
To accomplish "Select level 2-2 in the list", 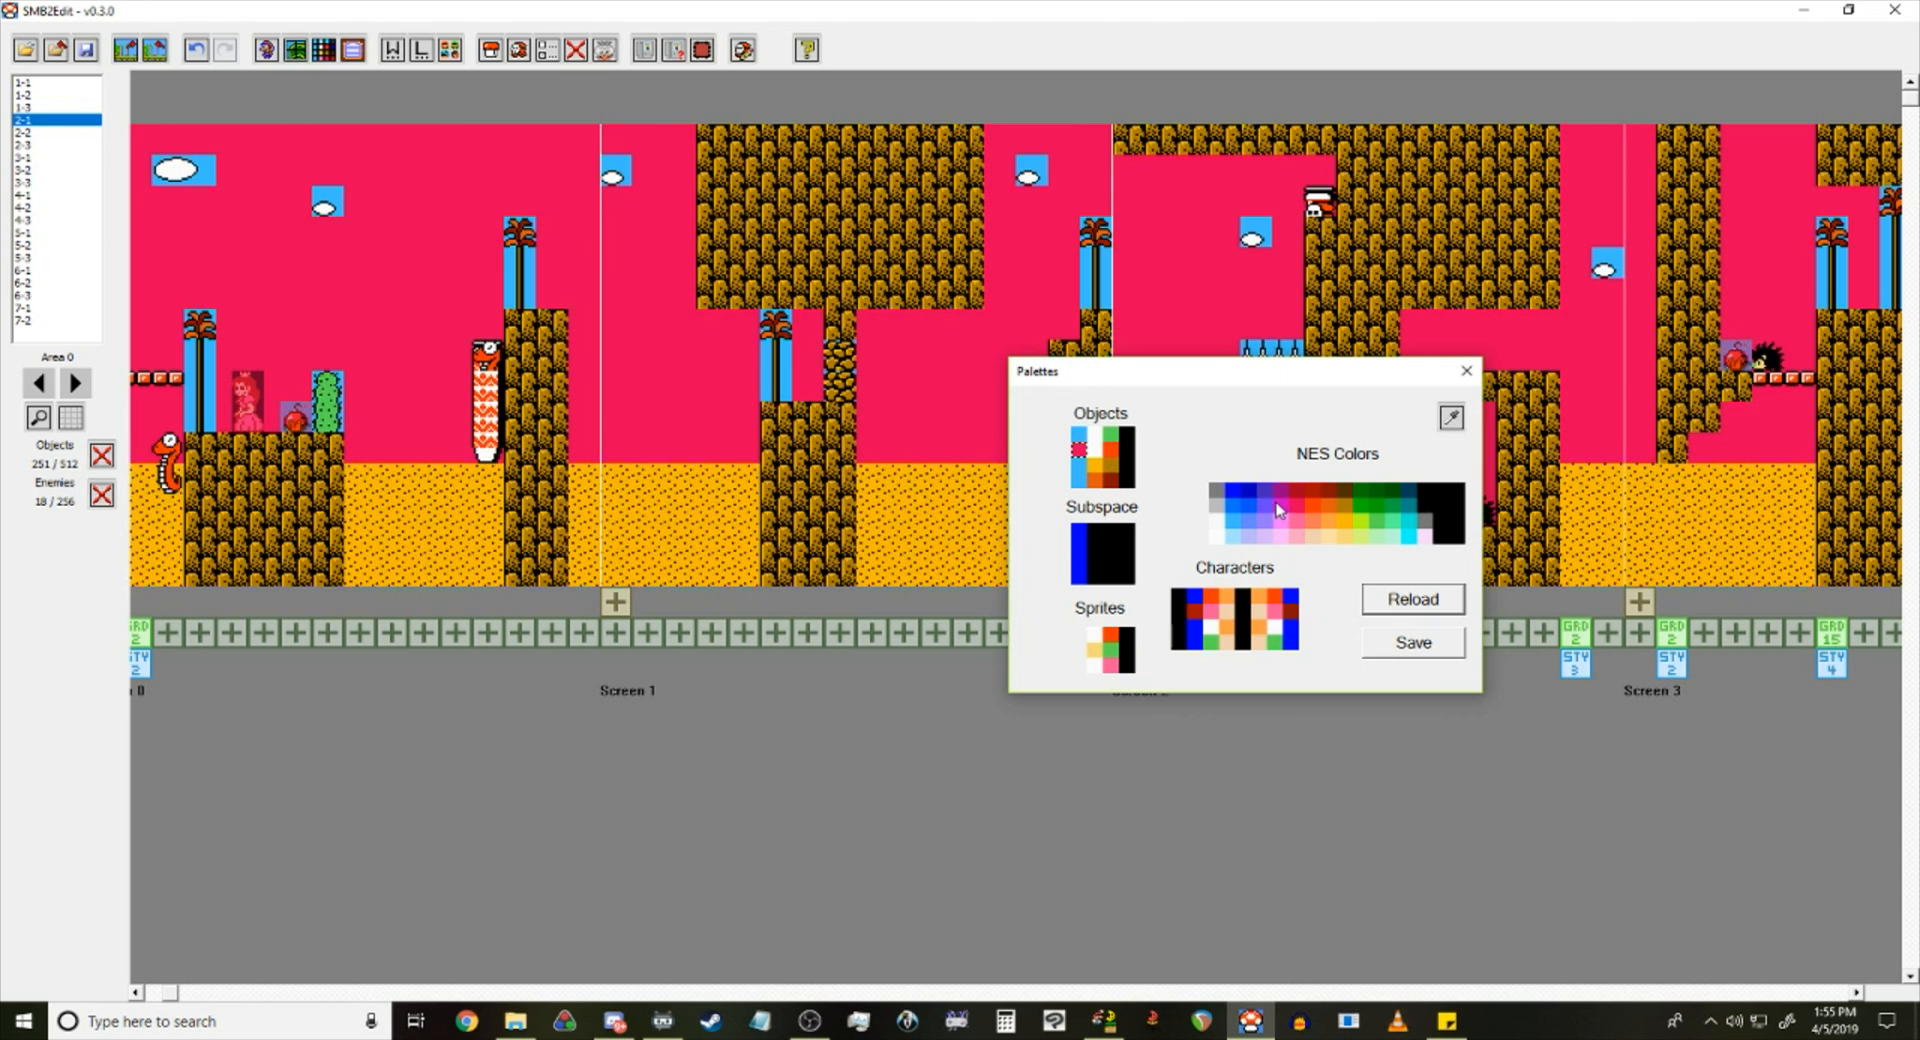I will [57, 133].
